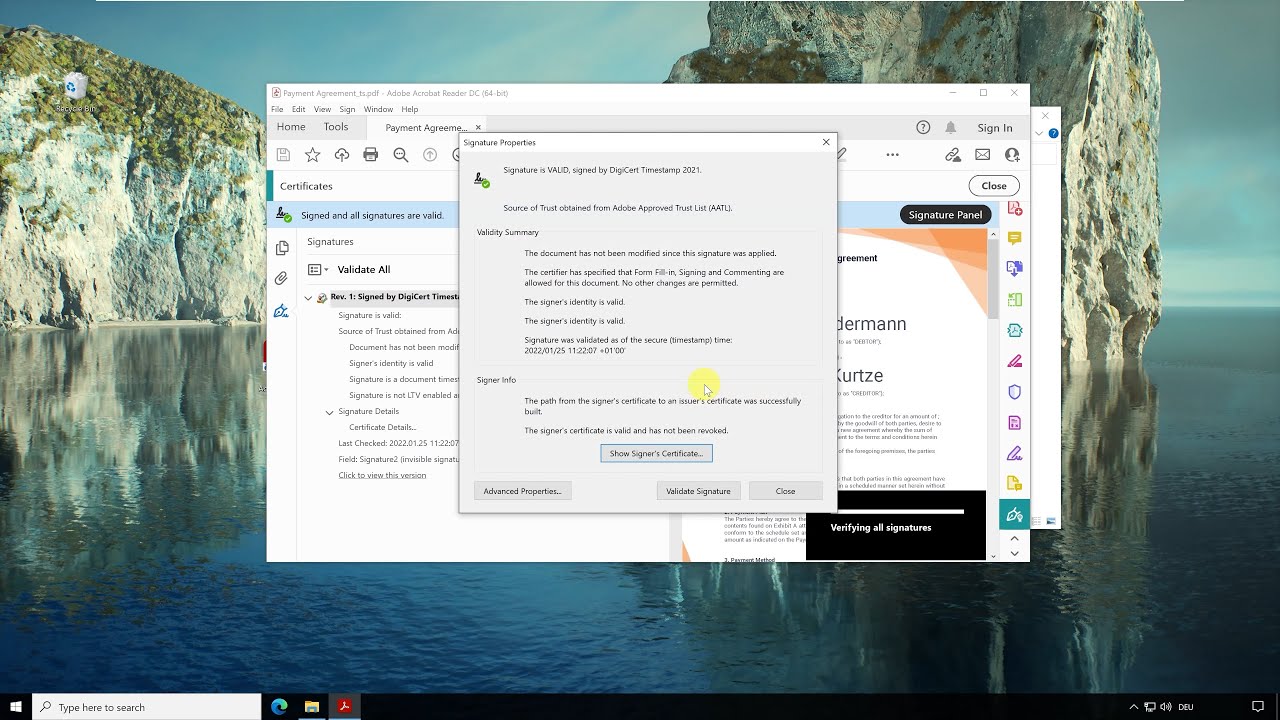
Task: Select the teal Certificates tool in right rail
Action: coord(1014,515)
